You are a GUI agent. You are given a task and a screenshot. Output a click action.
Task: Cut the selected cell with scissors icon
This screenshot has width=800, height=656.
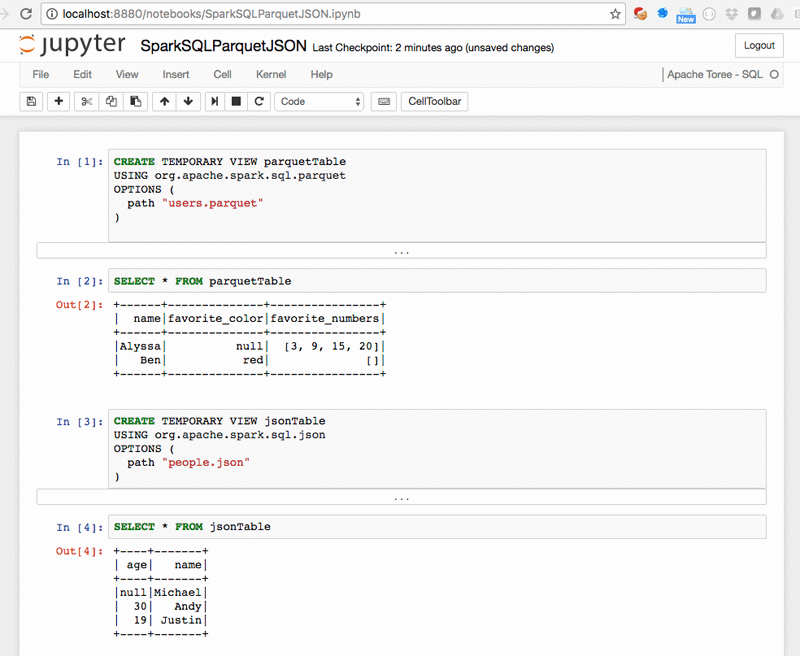click(87, 101)
